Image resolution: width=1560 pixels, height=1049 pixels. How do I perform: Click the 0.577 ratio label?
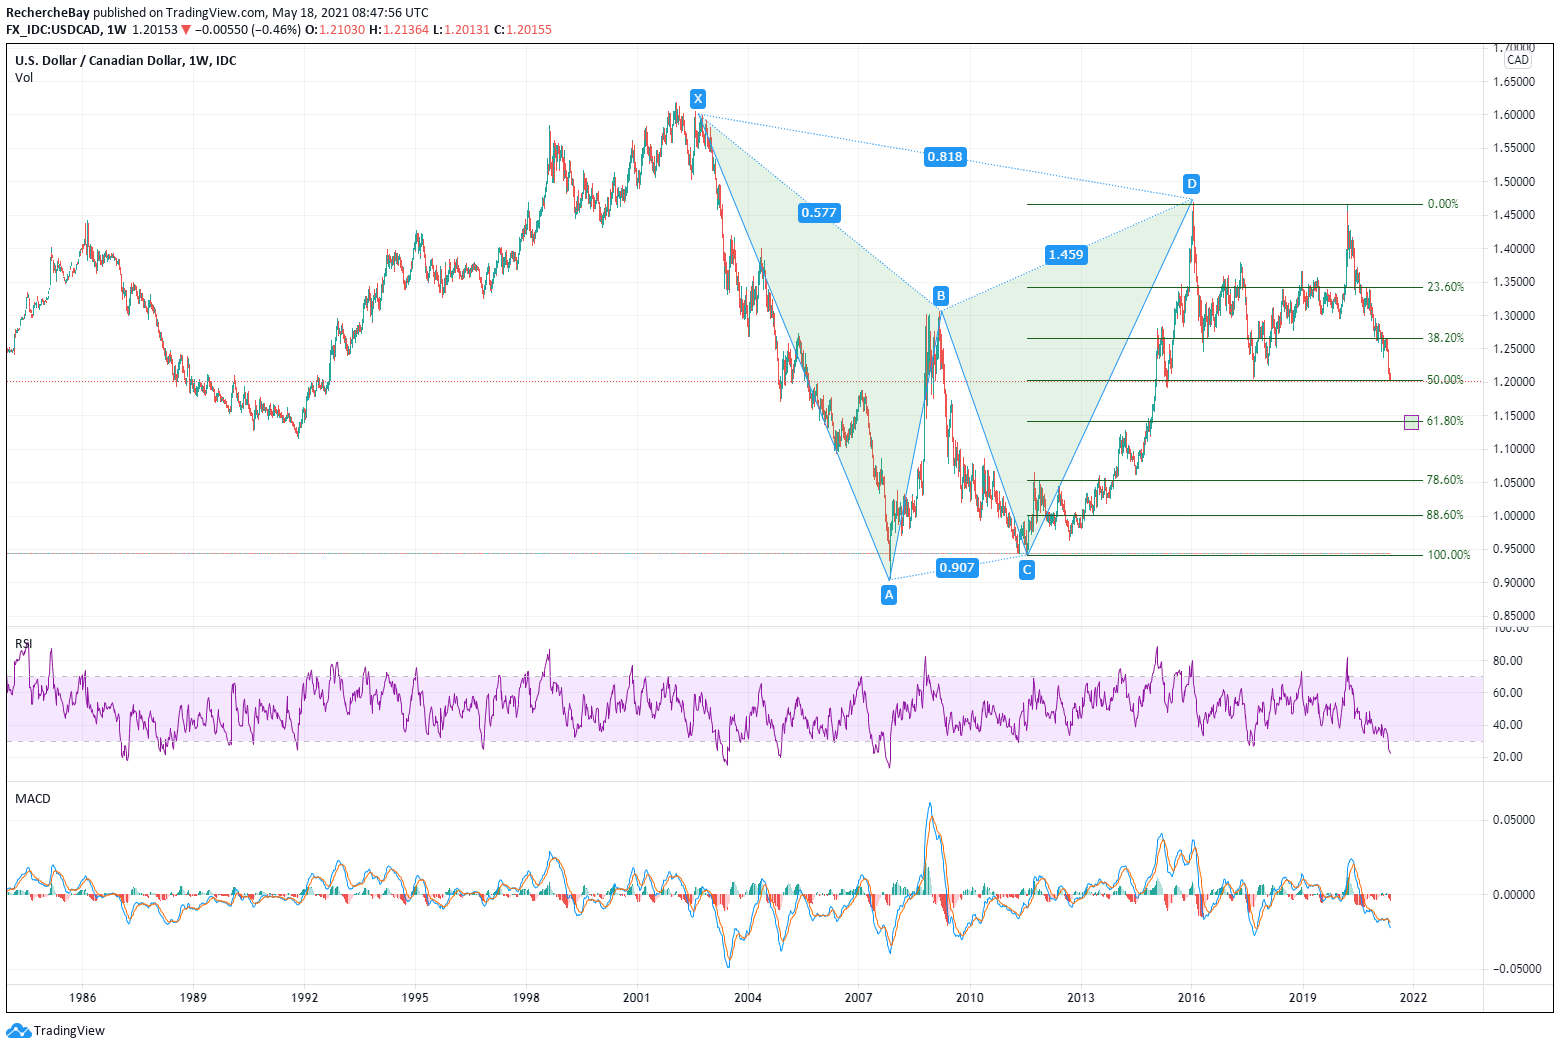tap(819, 212)
